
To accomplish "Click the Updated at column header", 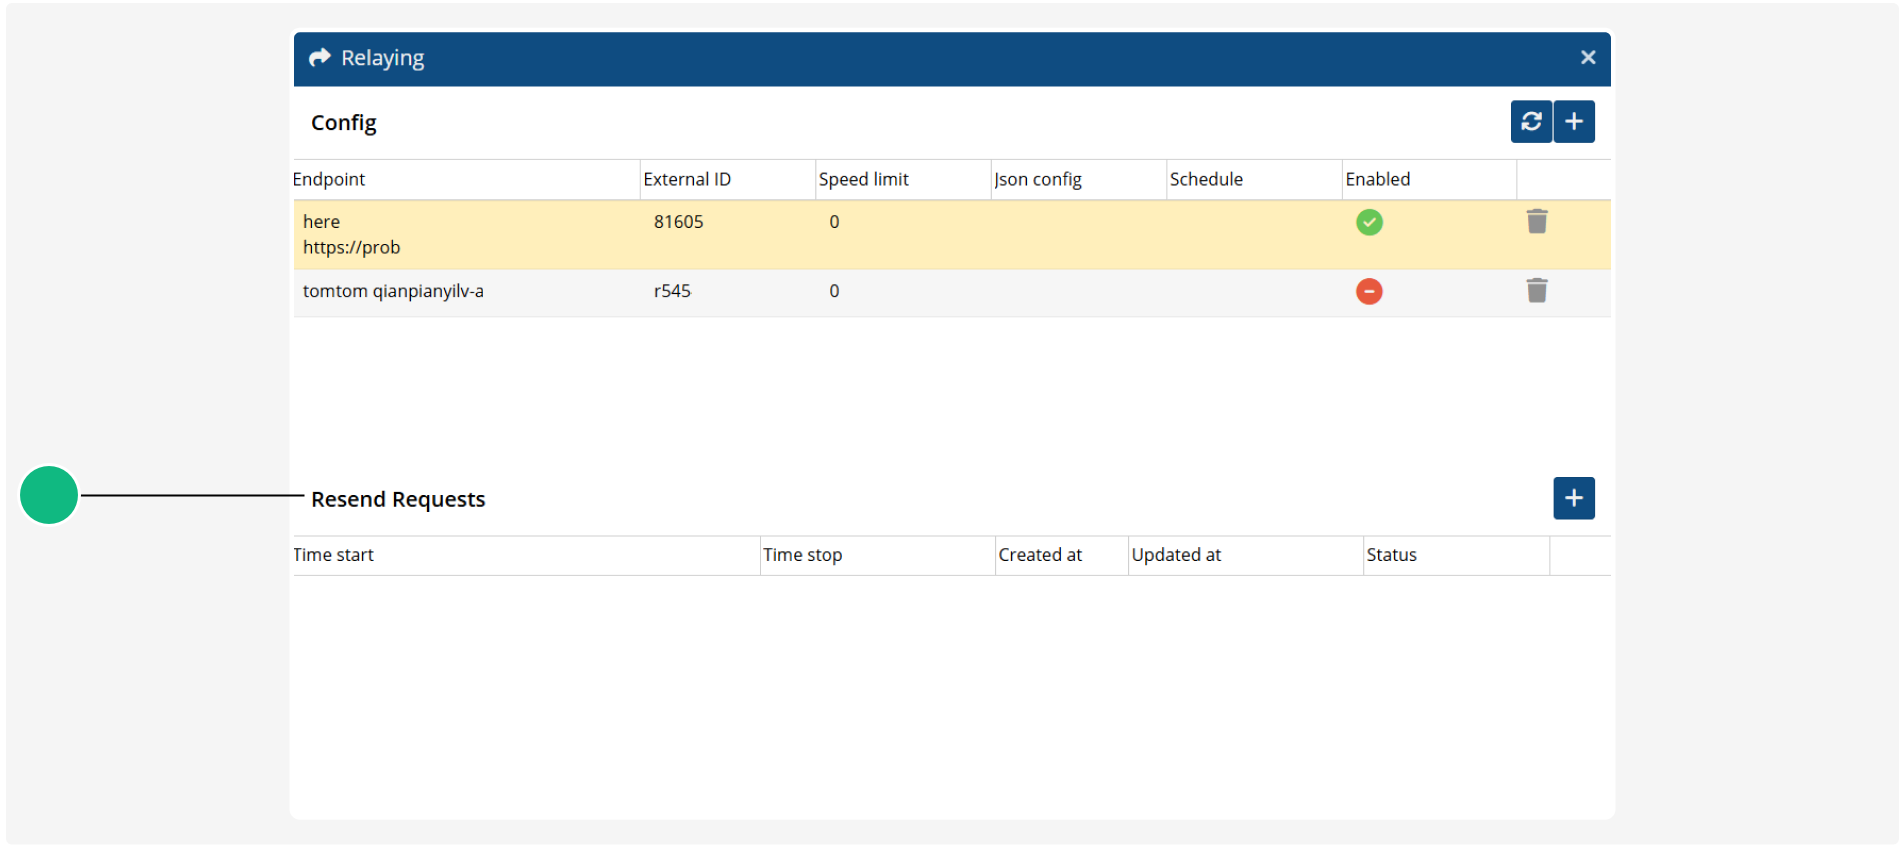I will pyautogui.click(x=1176, y=555).
